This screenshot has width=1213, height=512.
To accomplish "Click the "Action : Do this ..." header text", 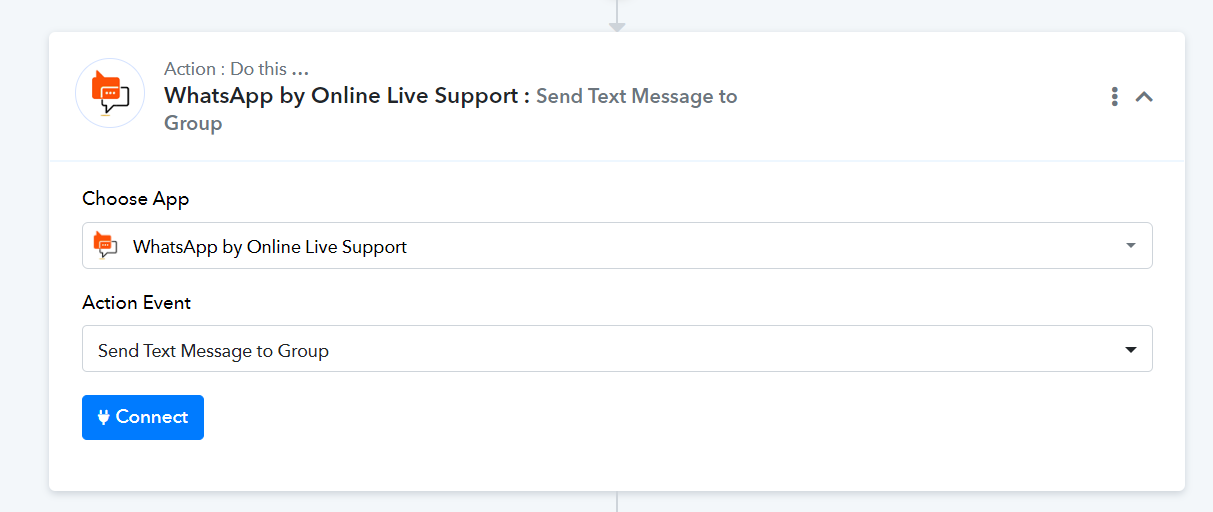I will coord(236,69).
